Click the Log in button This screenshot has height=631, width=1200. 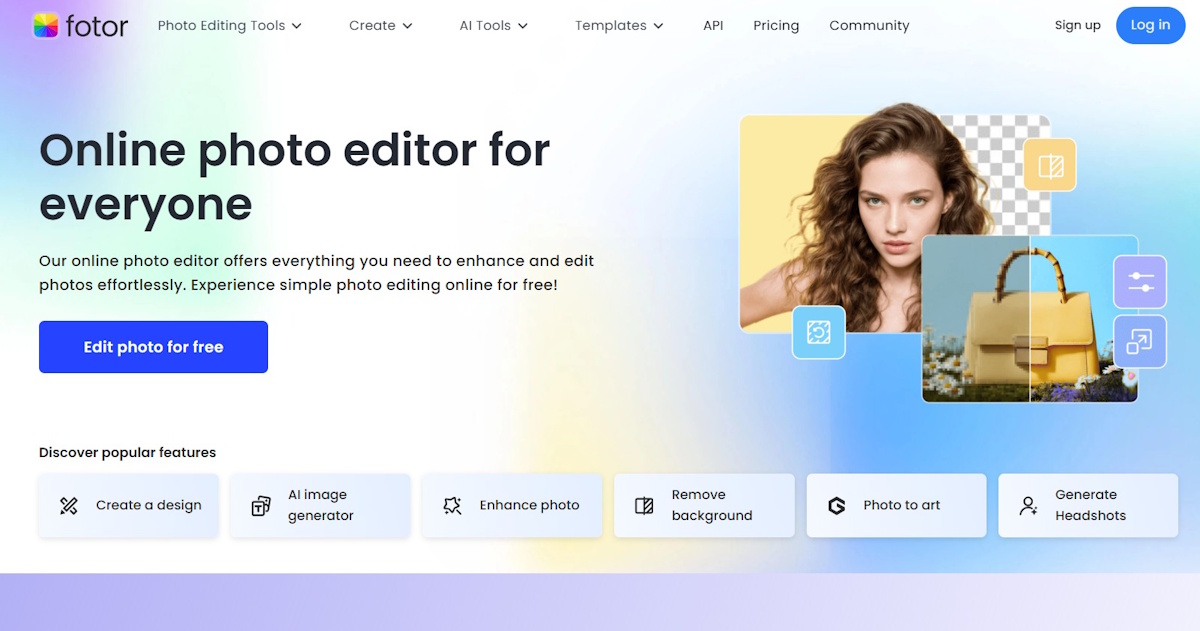point(1150,26)
